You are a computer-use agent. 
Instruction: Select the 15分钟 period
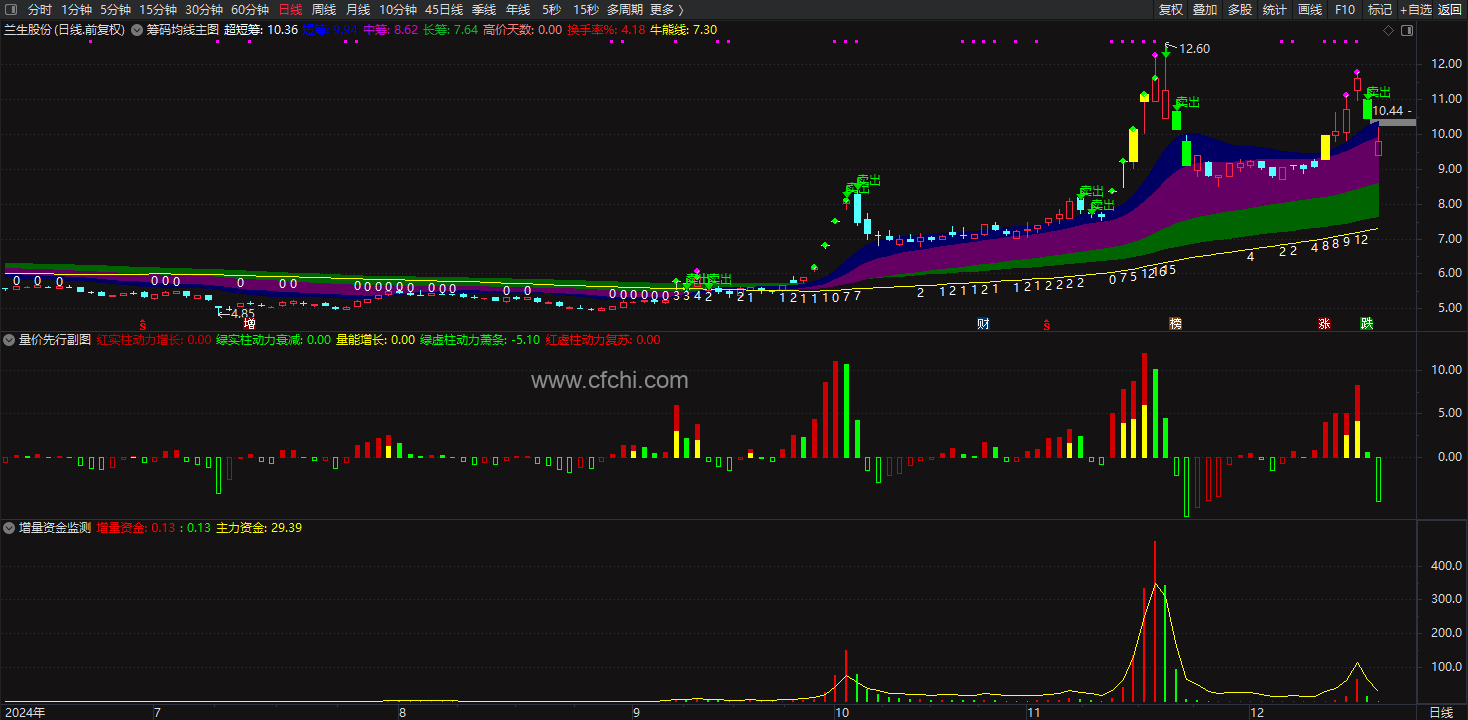(158, 9)
